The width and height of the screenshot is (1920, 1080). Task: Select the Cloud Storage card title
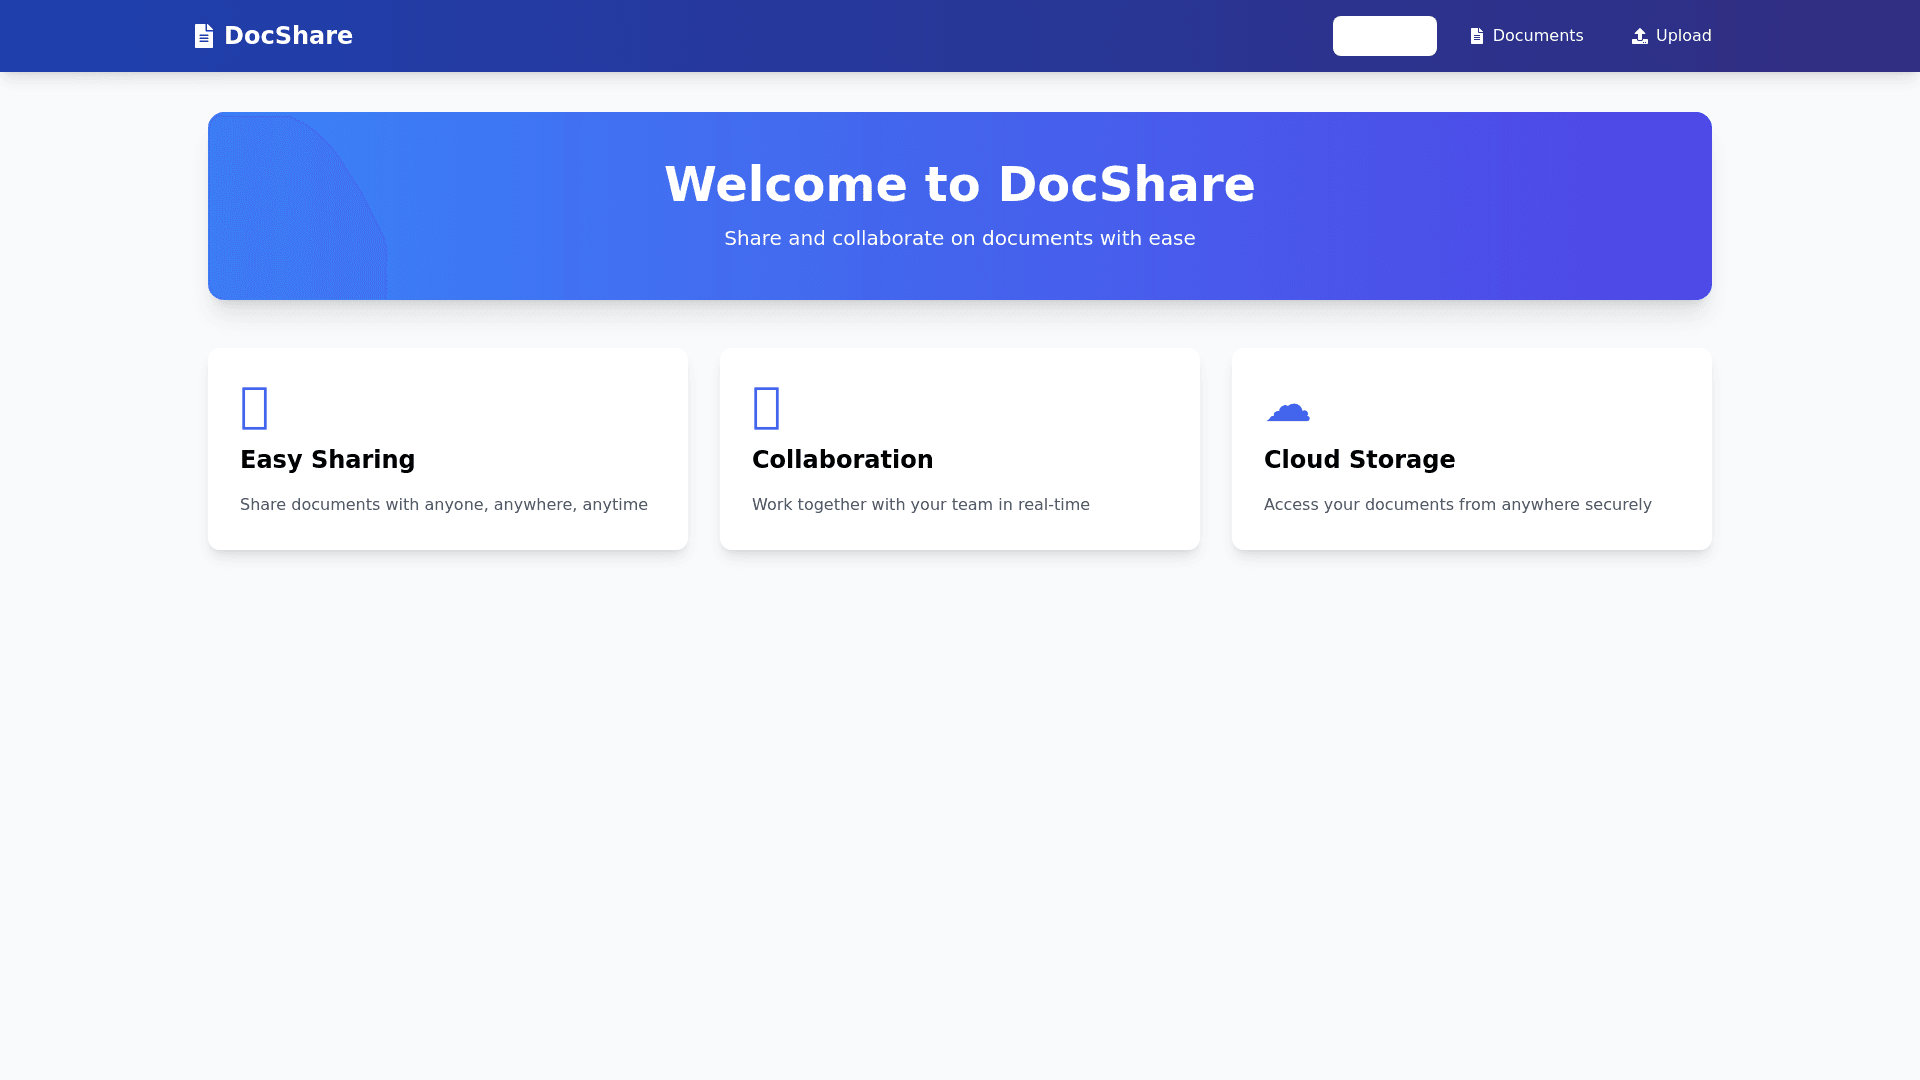tap(1359, 460)
